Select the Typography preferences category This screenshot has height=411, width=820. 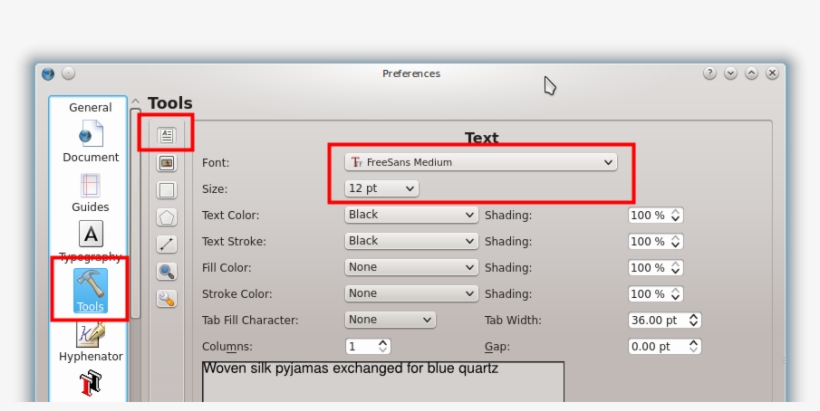point(90,241)
